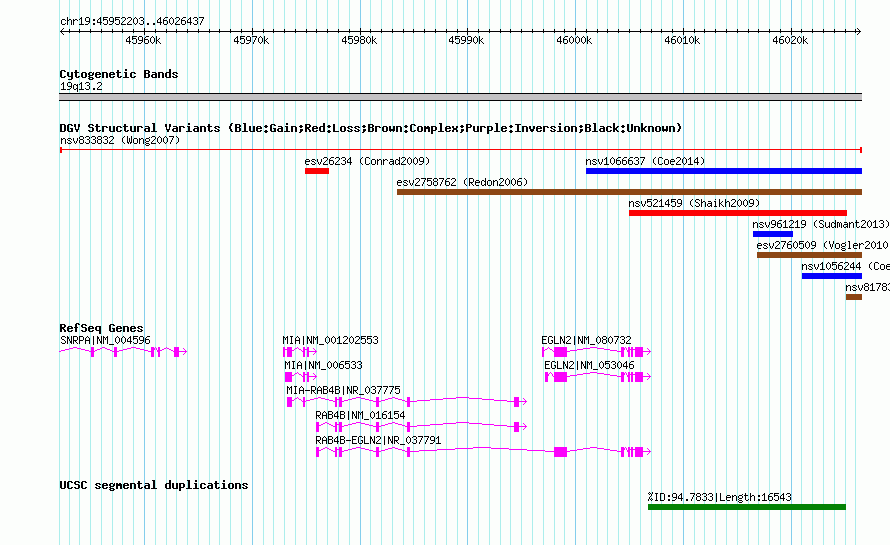Click the nsv833832 thin red span line

[x=461, y=150]
